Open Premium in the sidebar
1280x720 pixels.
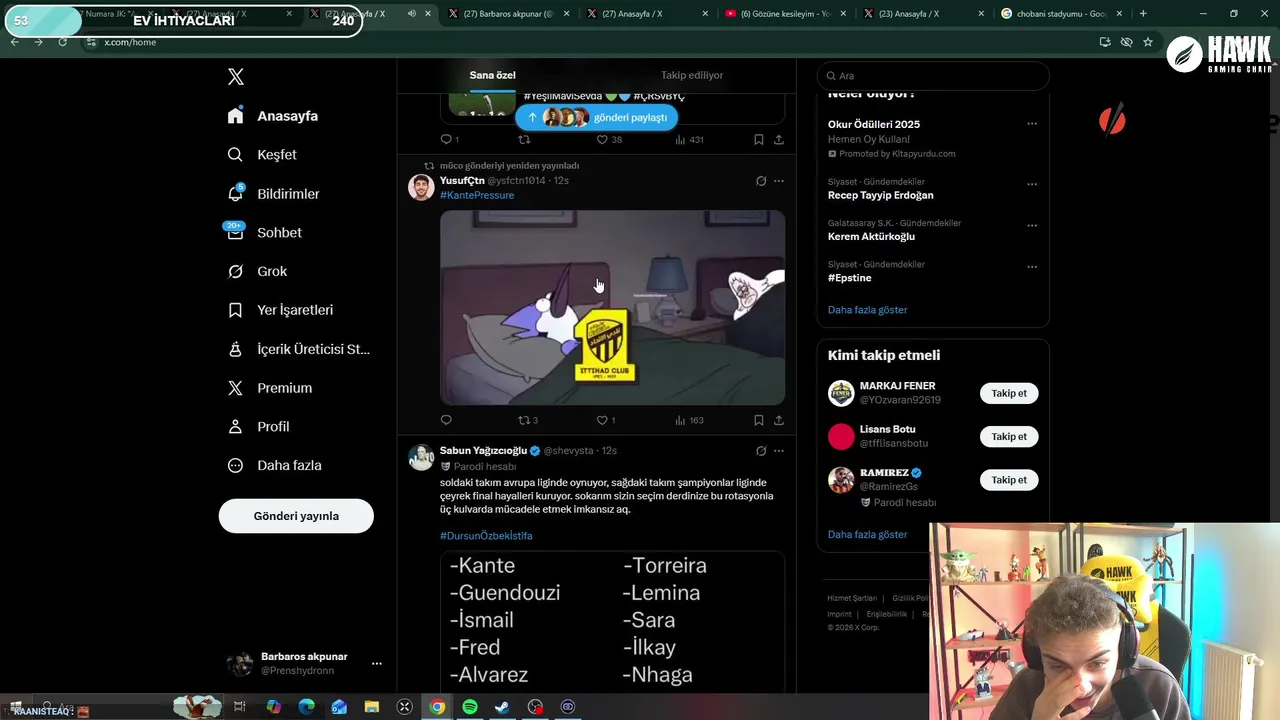coord(270,388)
